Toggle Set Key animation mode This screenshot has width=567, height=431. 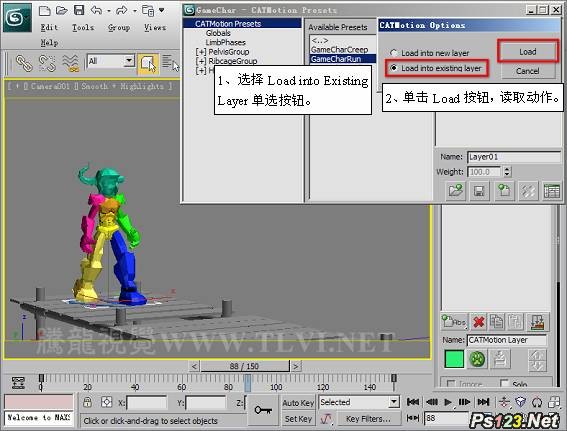point(298,419)
